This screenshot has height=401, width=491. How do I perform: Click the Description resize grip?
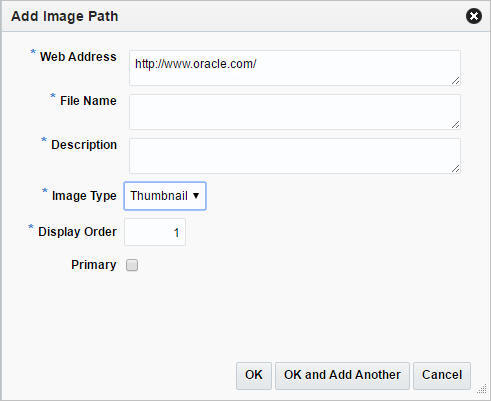pyautogui.click(x=456, y=169)
